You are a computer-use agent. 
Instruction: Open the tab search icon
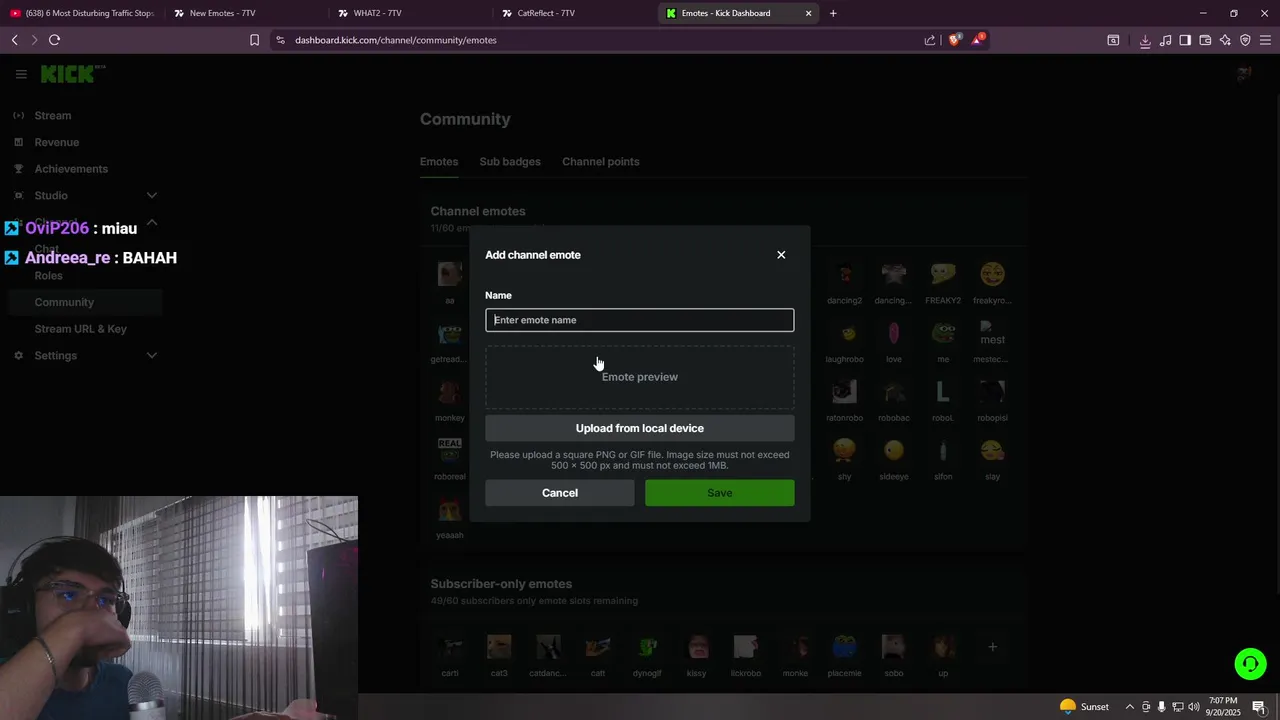pyautogui.click(x=1113, y=40)
